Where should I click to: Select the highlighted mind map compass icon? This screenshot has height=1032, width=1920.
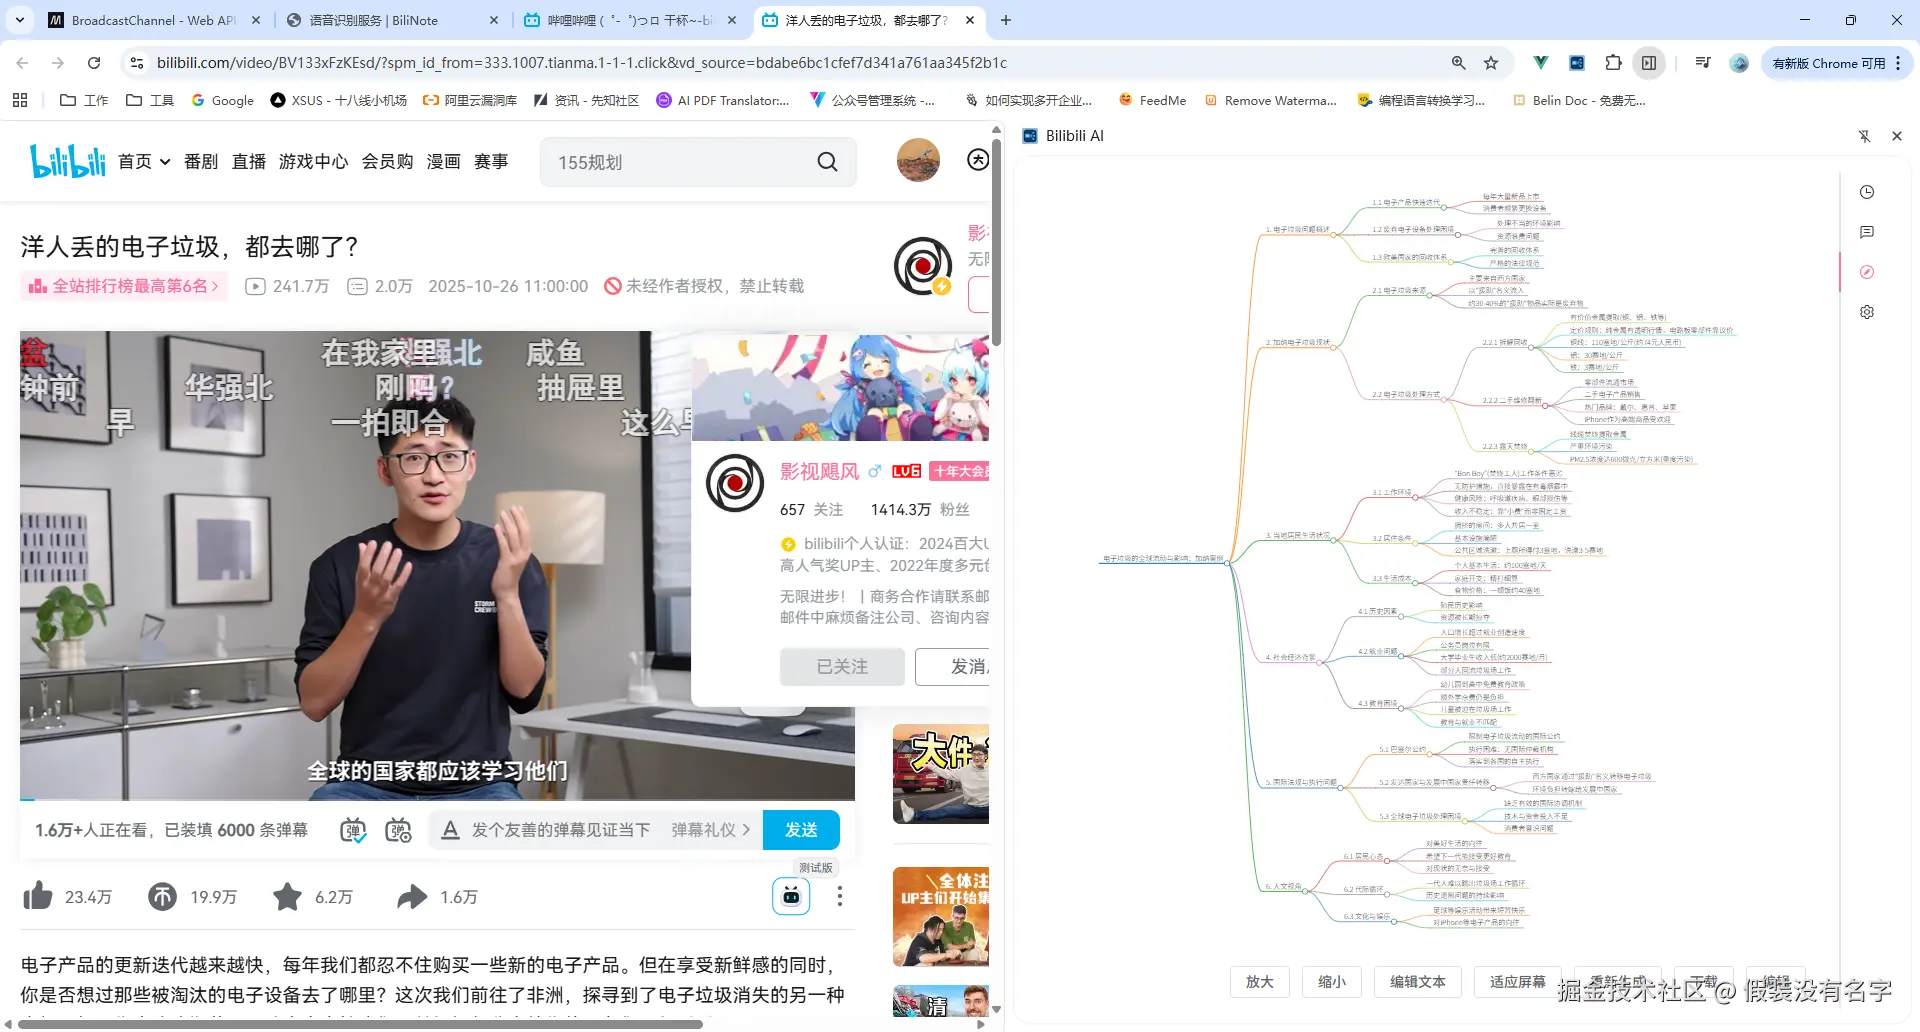(x=1866, y=272)
